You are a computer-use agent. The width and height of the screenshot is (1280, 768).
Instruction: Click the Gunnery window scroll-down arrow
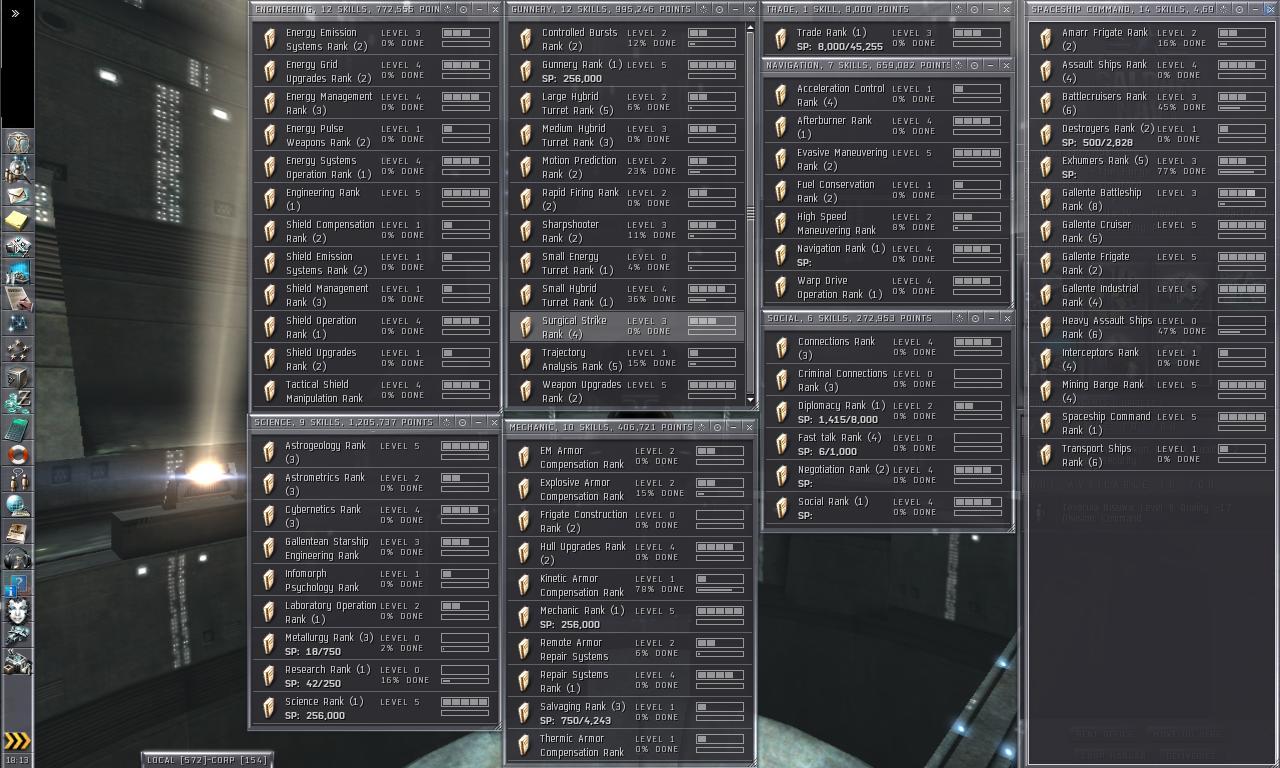coord(751,399)
